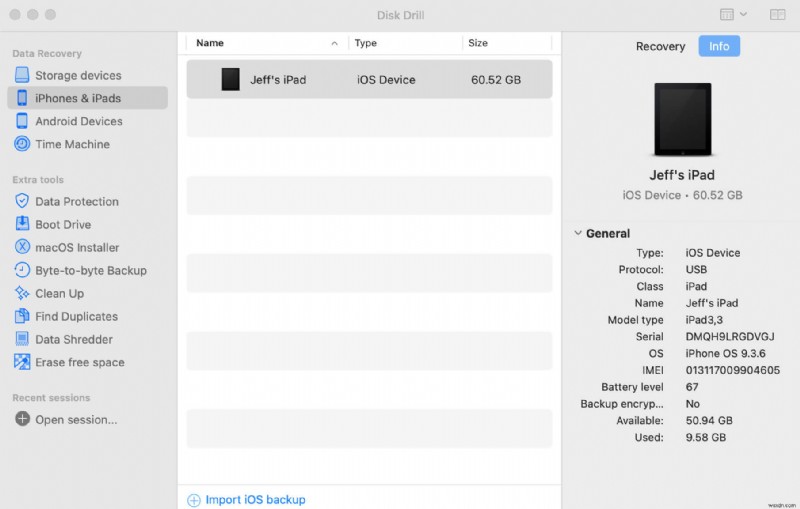
Task: Click the Data Shredder icon
Action: 22,339
